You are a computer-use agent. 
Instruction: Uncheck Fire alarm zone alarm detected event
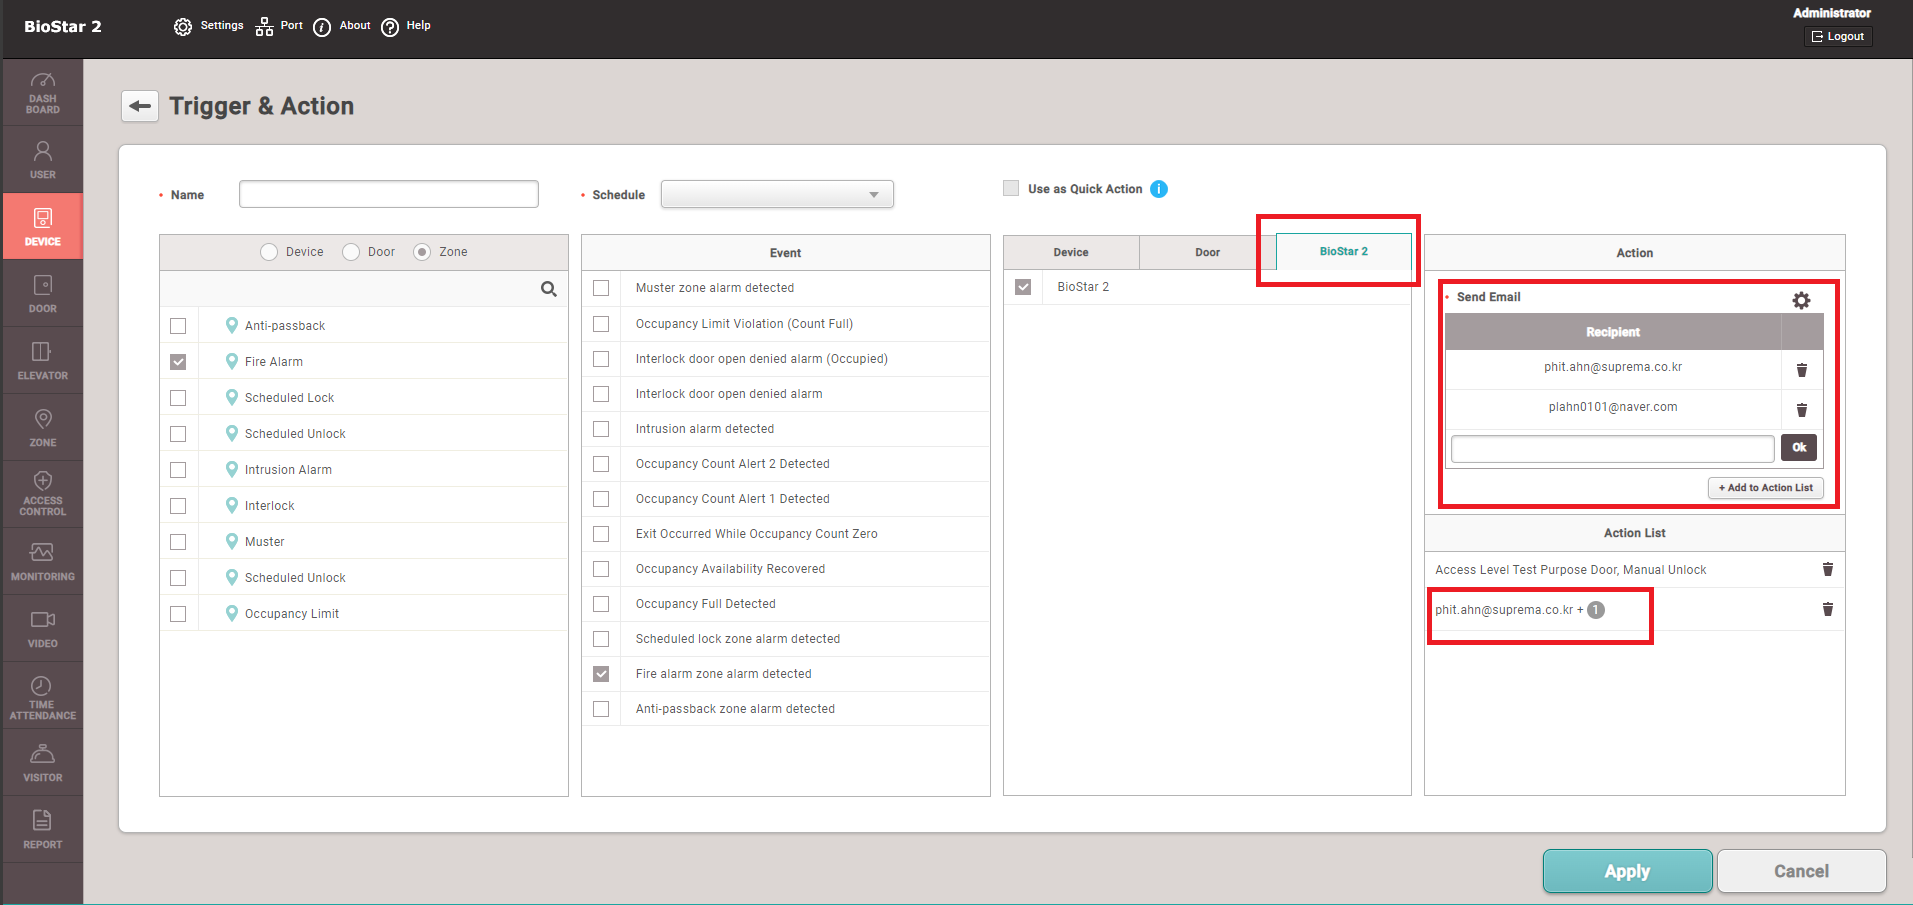tap(601, 674)
